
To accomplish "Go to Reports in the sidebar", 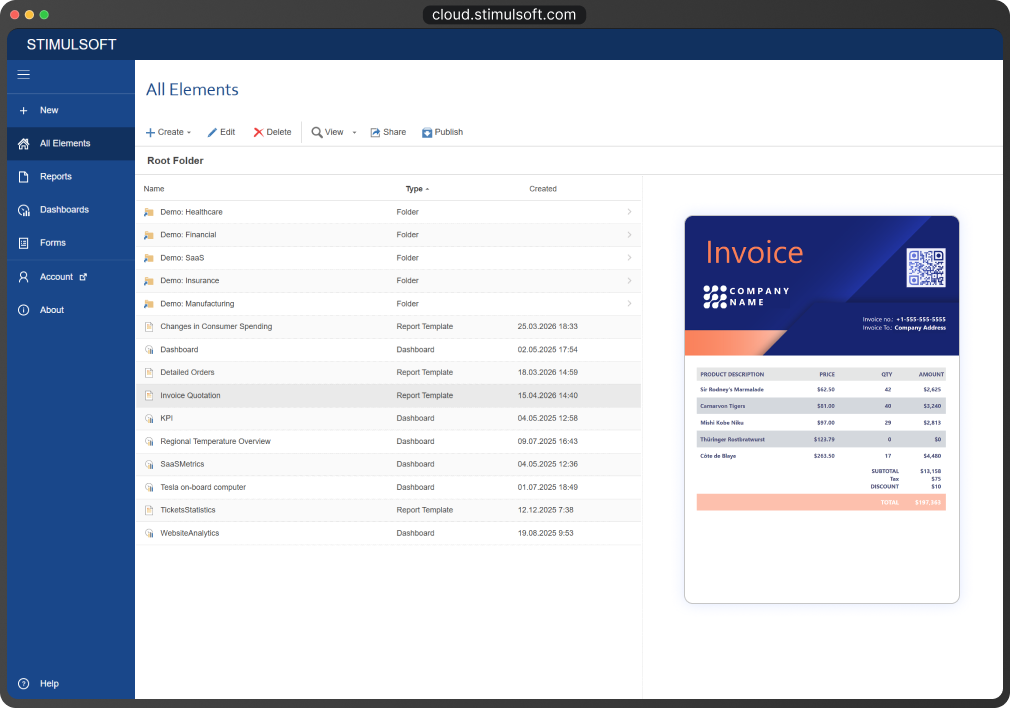I will 56,177.
